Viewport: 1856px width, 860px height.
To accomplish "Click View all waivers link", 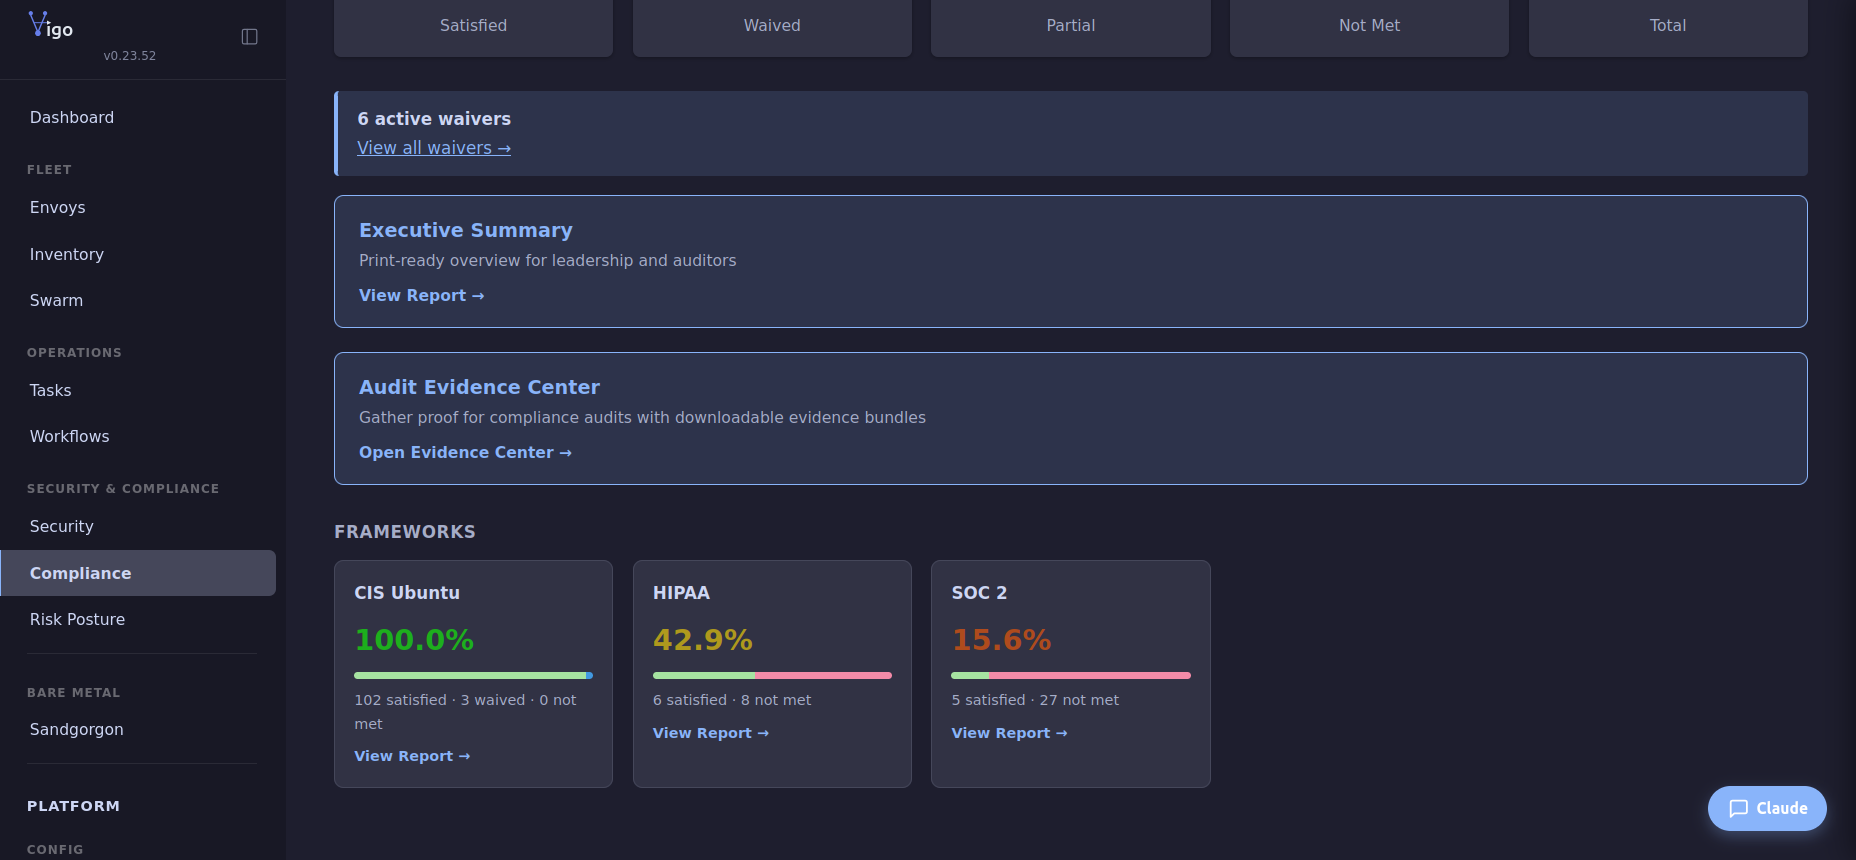I will [x=434, y=148].
